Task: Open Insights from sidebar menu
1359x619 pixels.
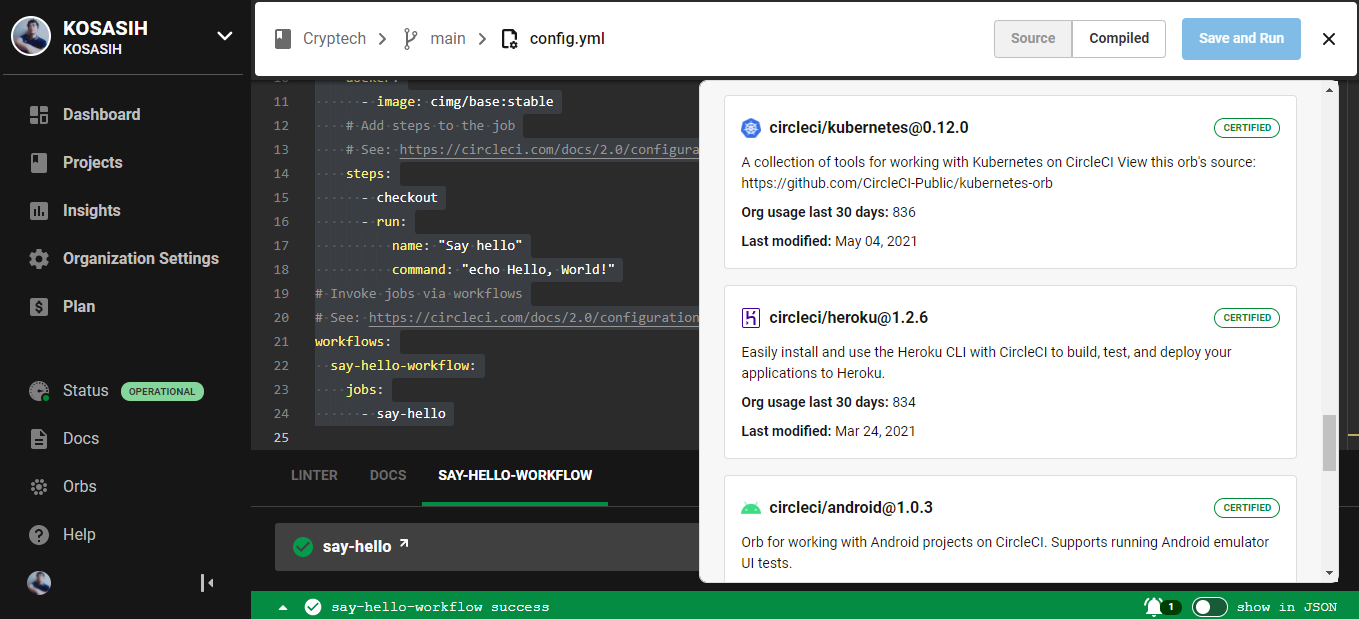Action: (x=92, y=210)
